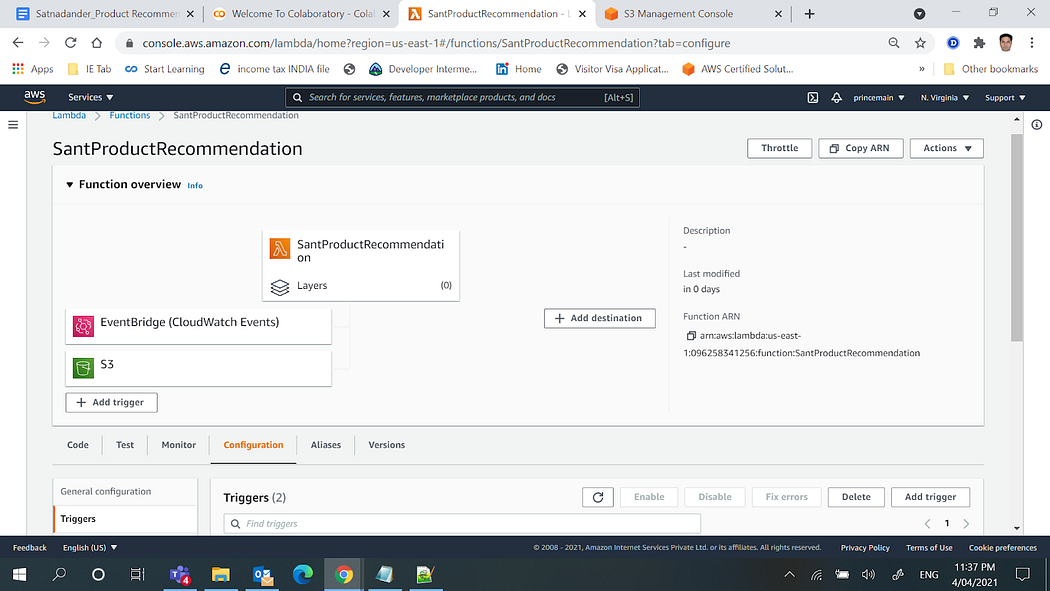Bookmark this page with the star

pyautogui.click(x=920, y=43)
